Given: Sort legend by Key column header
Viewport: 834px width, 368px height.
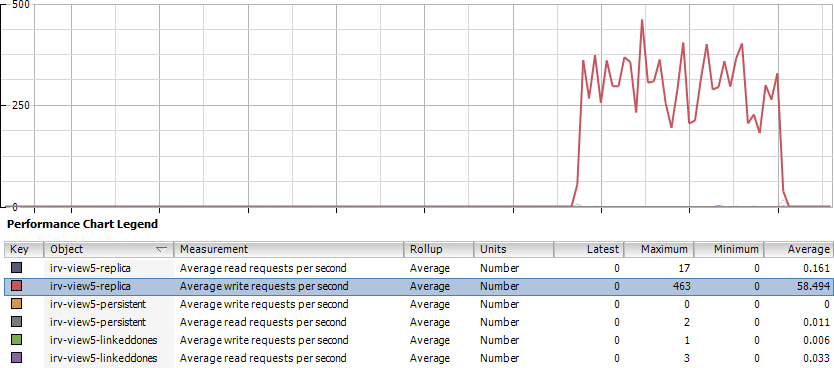Looking at the screenshot, I should (x=24, y=249).
